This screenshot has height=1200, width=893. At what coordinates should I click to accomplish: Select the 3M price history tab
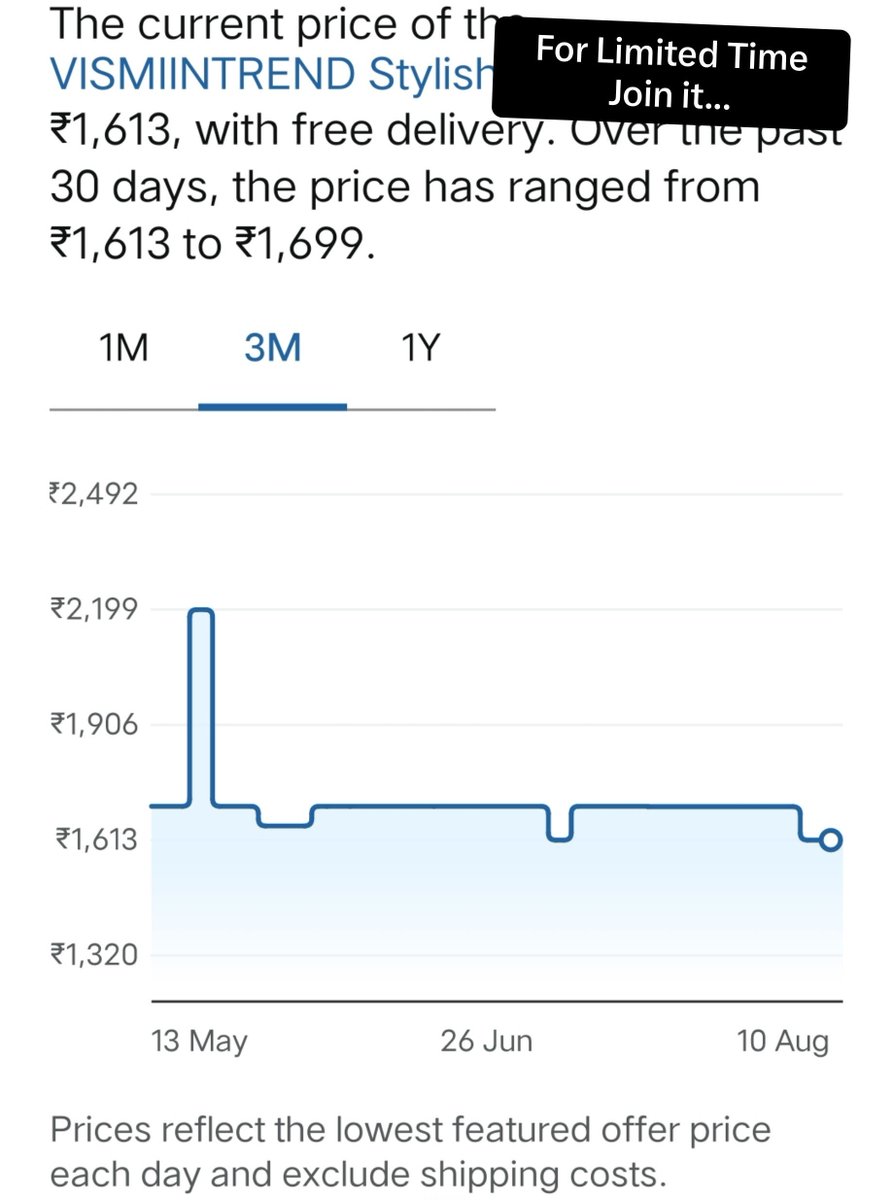[x=272, y=350]
